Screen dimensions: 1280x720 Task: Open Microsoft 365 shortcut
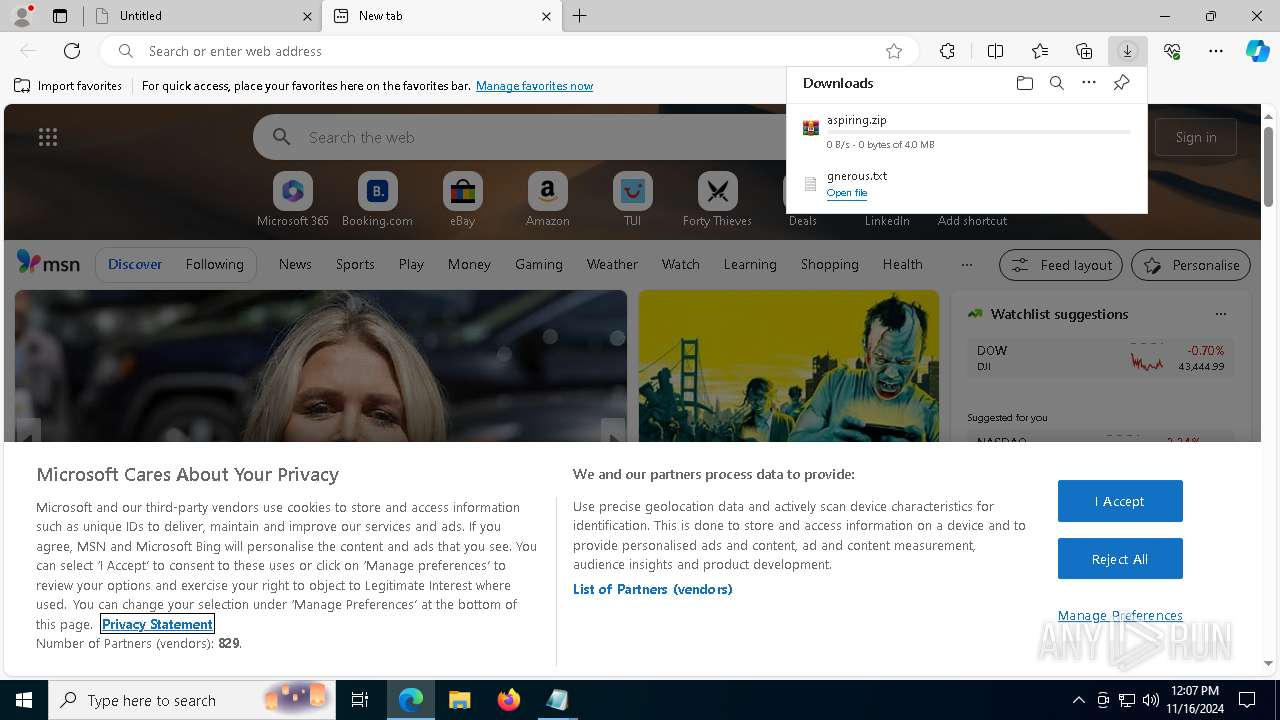[293, 200]
